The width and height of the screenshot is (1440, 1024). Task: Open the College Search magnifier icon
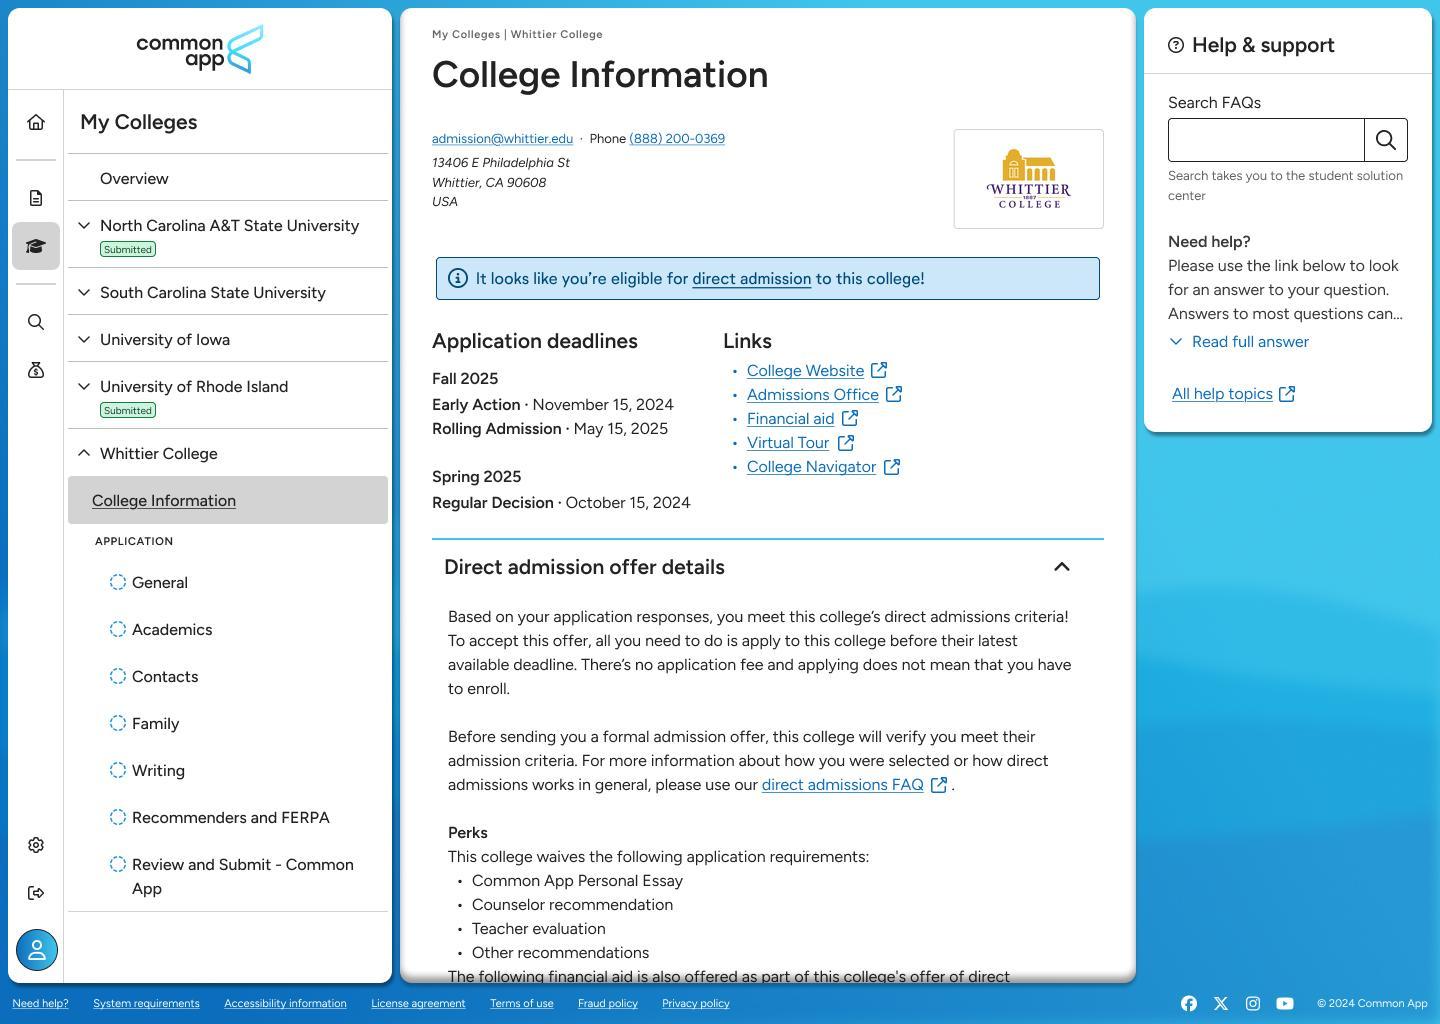[x=36, y=322]
